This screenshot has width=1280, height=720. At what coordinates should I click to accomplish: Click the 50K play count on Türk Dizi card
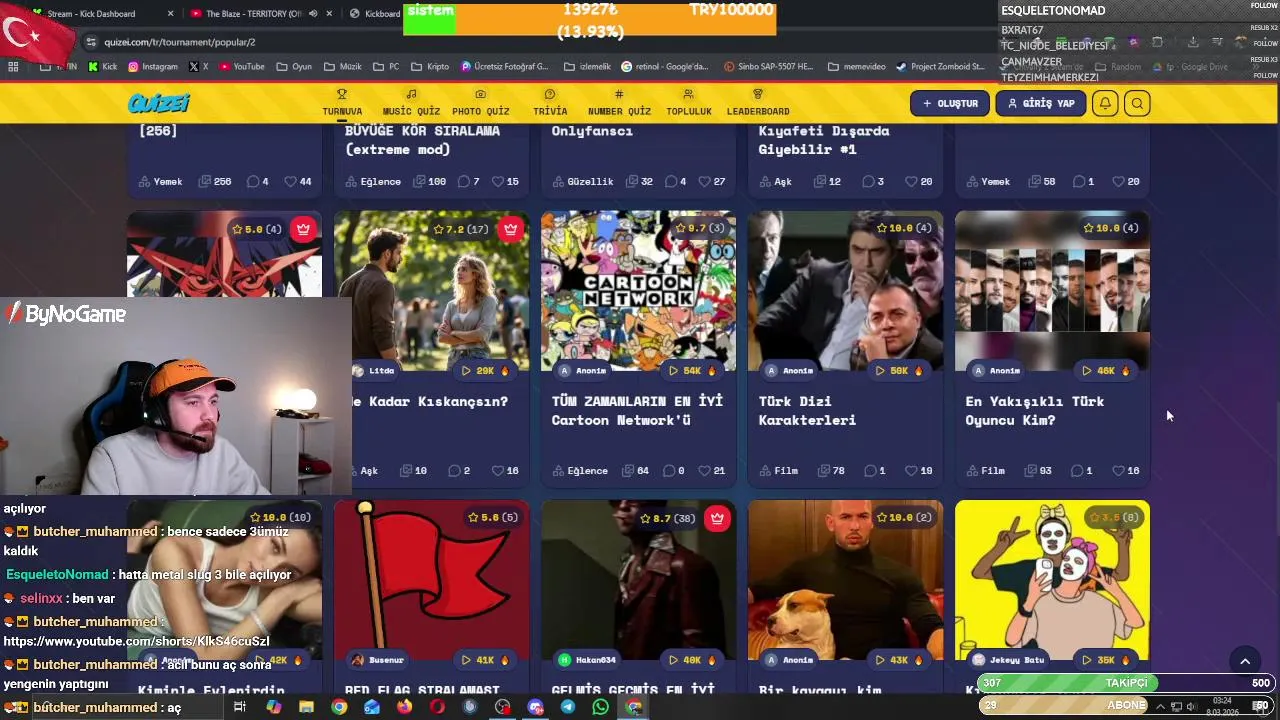tap(899, 370)
